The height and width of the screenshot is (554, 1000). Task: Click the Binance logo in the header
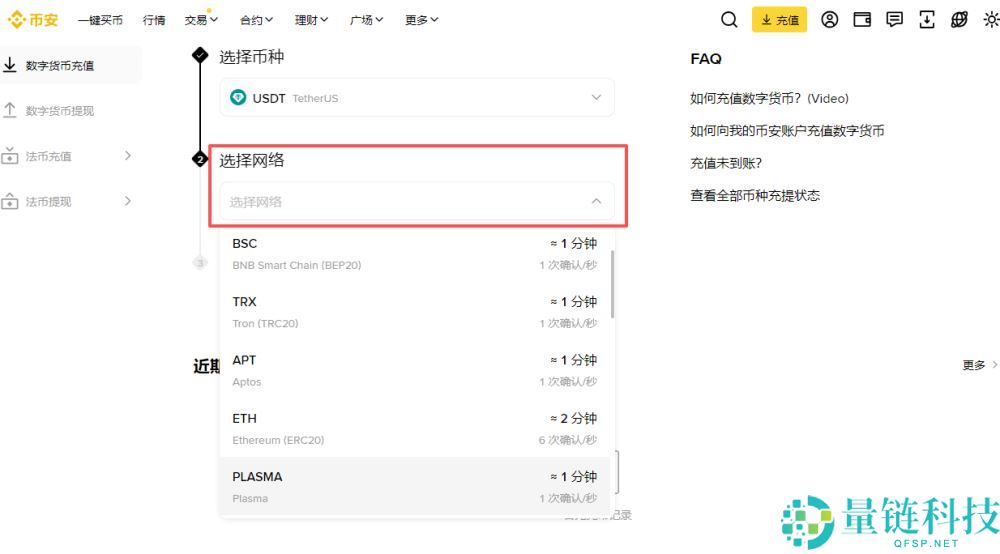[33, 20]
